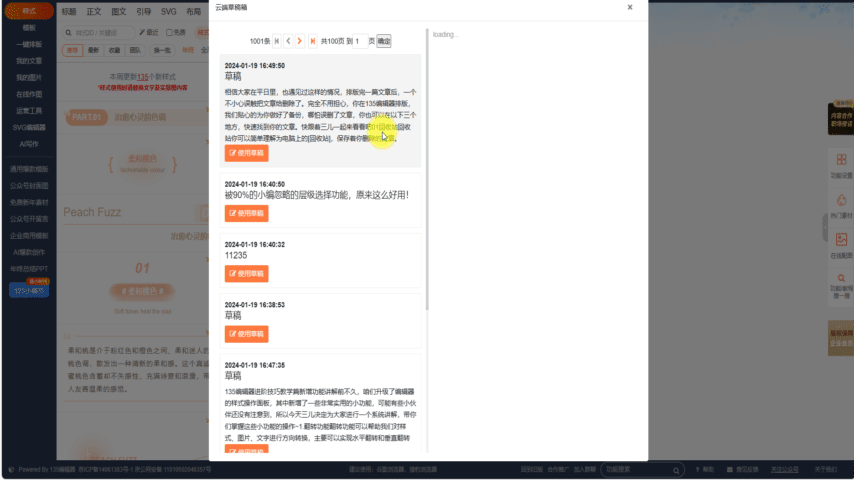Select the SVG style category tab
The width and height of the screenshot is (854, 480).
(x=168, y=11)
